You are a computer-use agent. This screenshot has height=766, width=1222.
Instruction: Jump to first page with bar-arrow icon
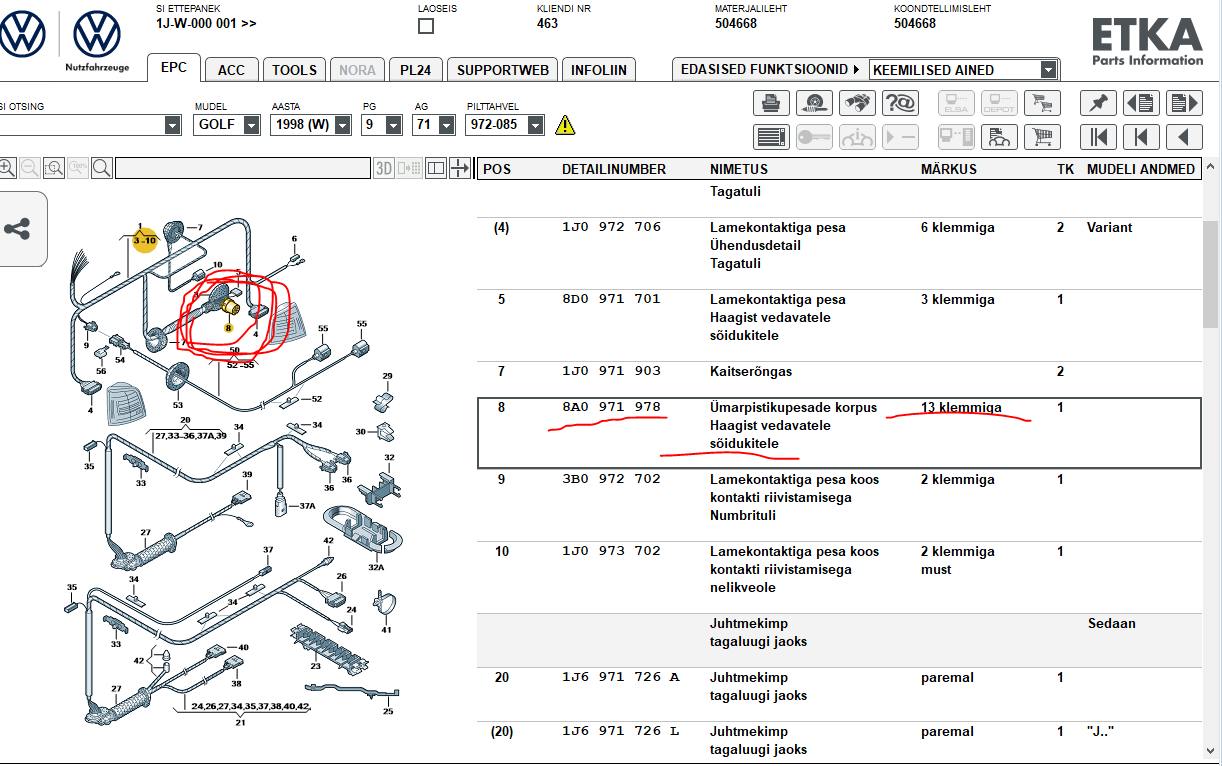click(x=1099, y=137)
